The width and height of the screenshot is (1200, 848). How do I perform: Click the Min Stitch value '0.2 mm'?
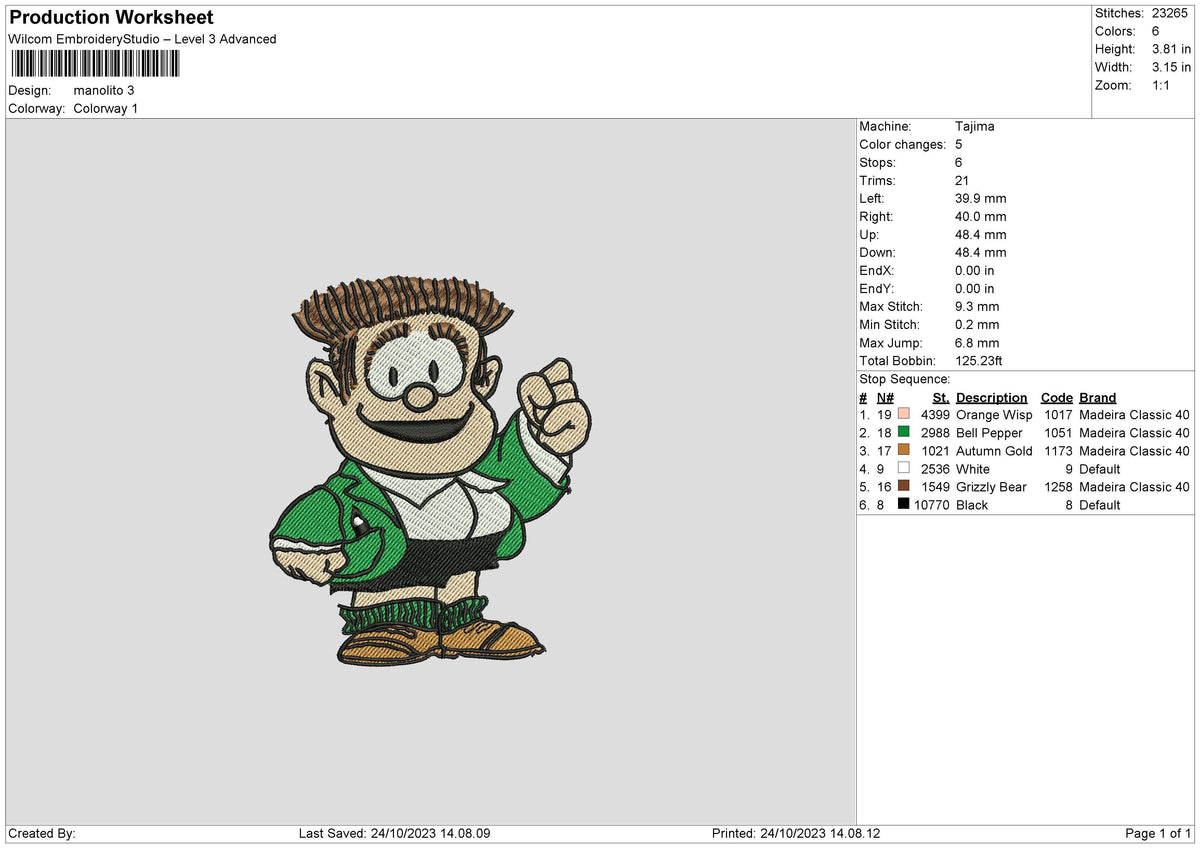click(x=977, y=324)
